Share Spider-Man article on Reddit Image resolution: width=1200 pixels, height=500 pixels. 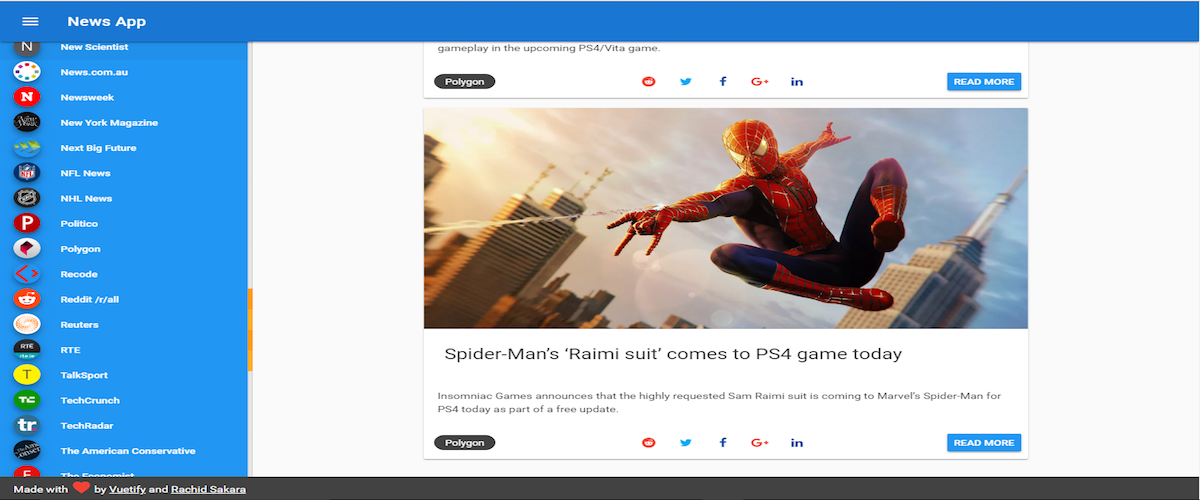click(649, 442)
